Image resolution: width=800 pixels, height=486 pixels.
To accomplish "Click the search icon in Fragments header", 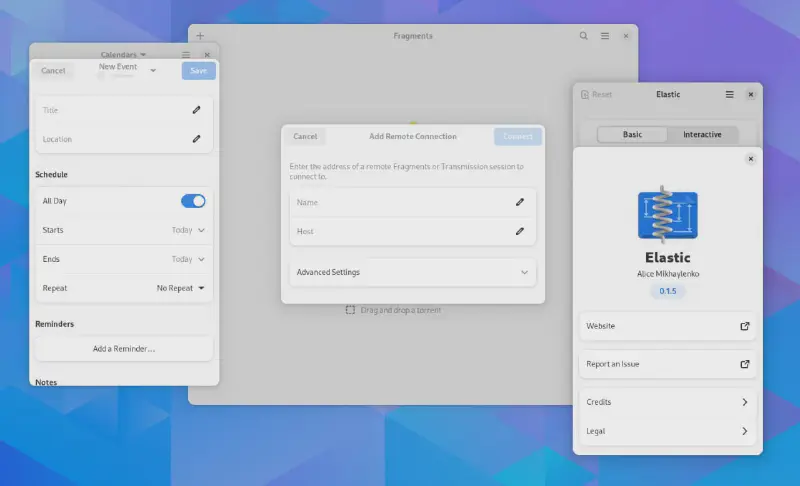I will pos(584,36).
